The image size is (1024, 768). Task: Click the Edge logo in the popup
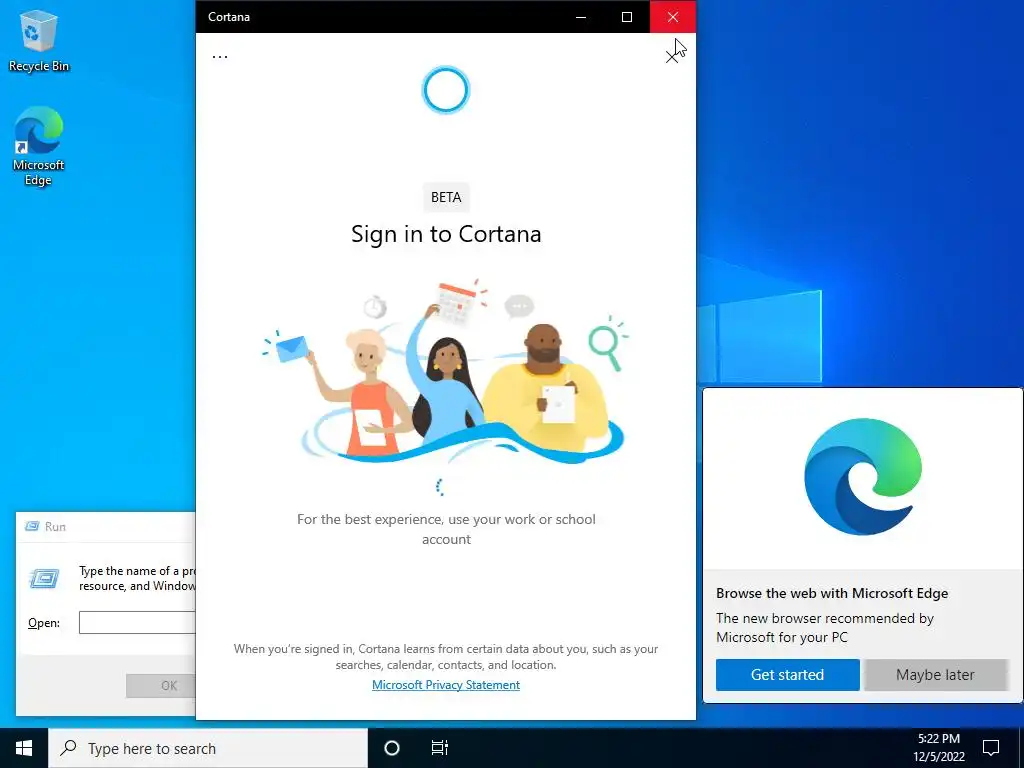tap(863, 477)
